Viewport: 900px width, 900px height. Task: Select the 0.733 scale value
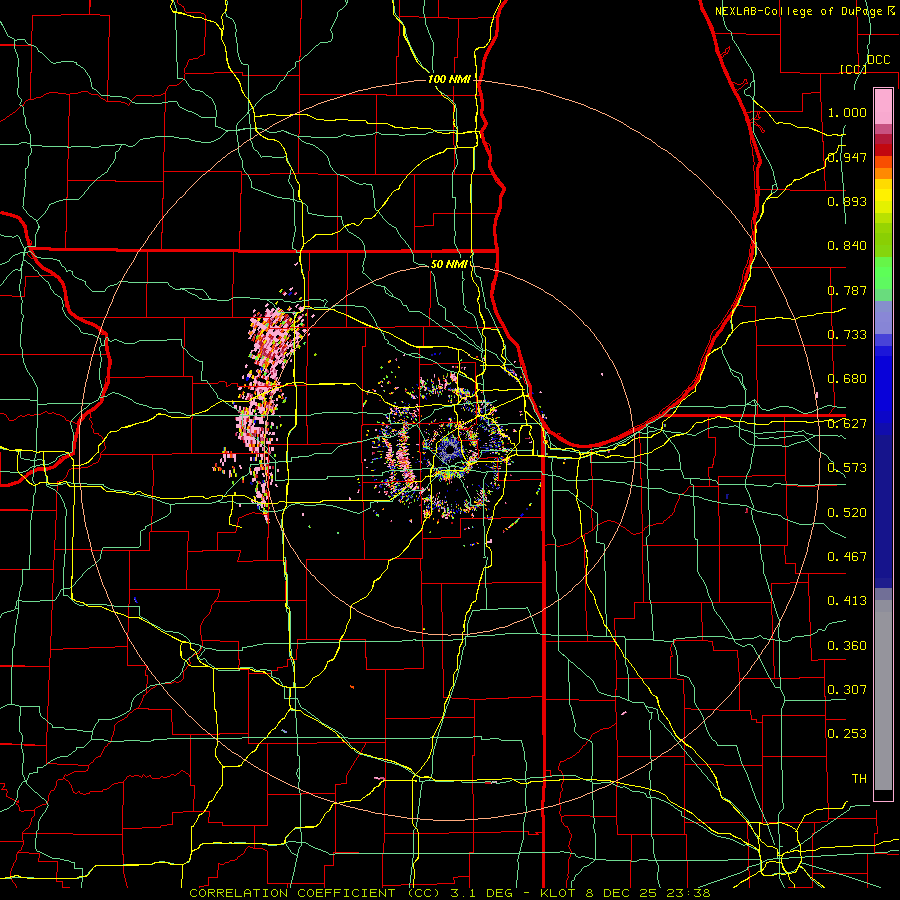coord(847,335)
